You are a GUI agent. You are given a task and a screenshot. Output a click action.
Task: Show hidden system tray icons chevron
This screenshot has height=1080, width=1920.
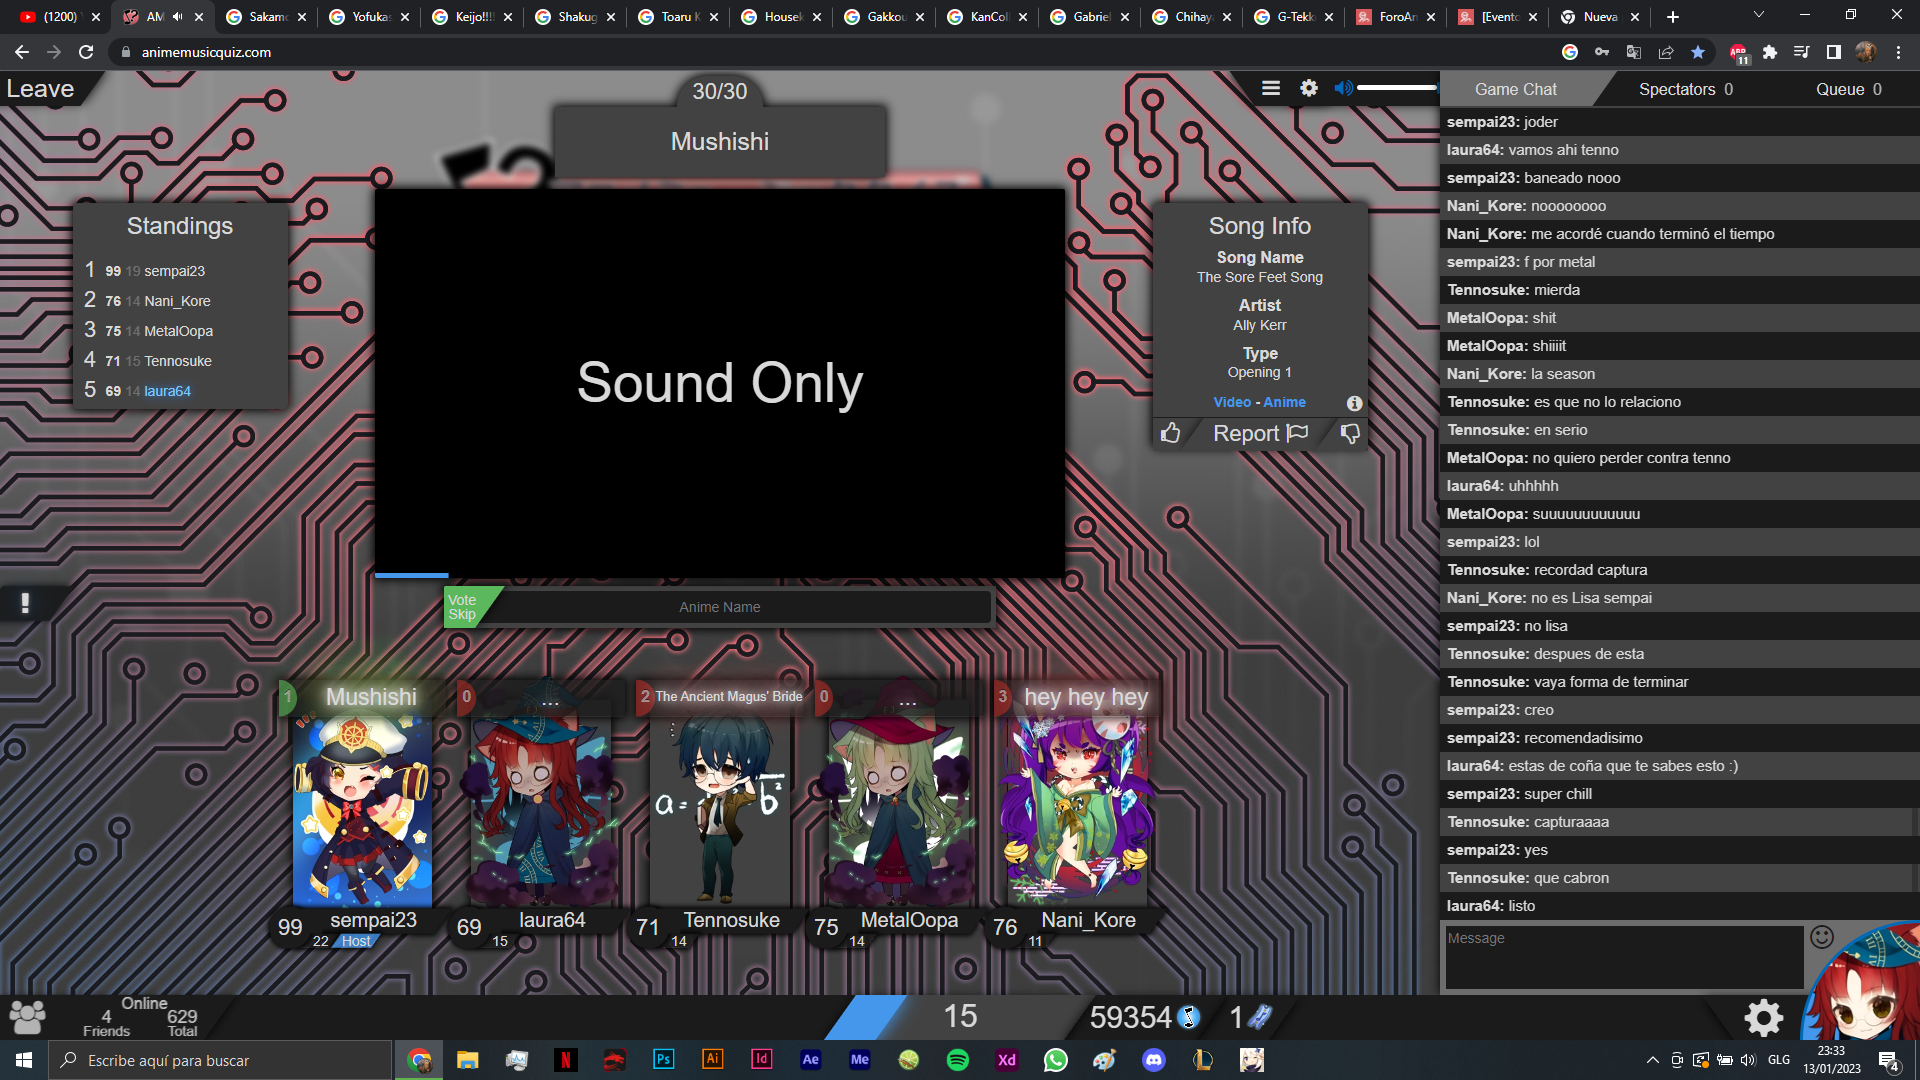coord(1652,1060)
